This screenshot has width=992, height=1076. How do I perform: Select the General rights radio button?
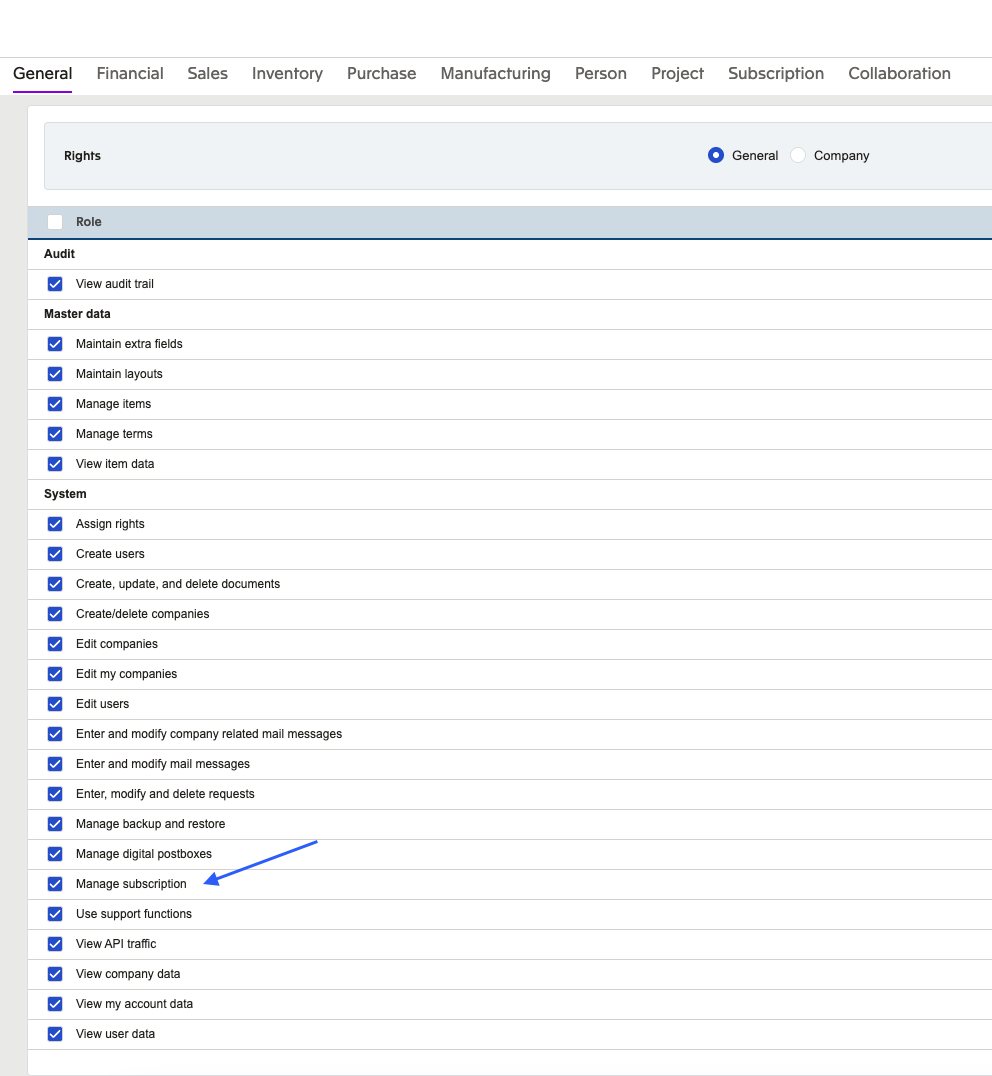716,155
